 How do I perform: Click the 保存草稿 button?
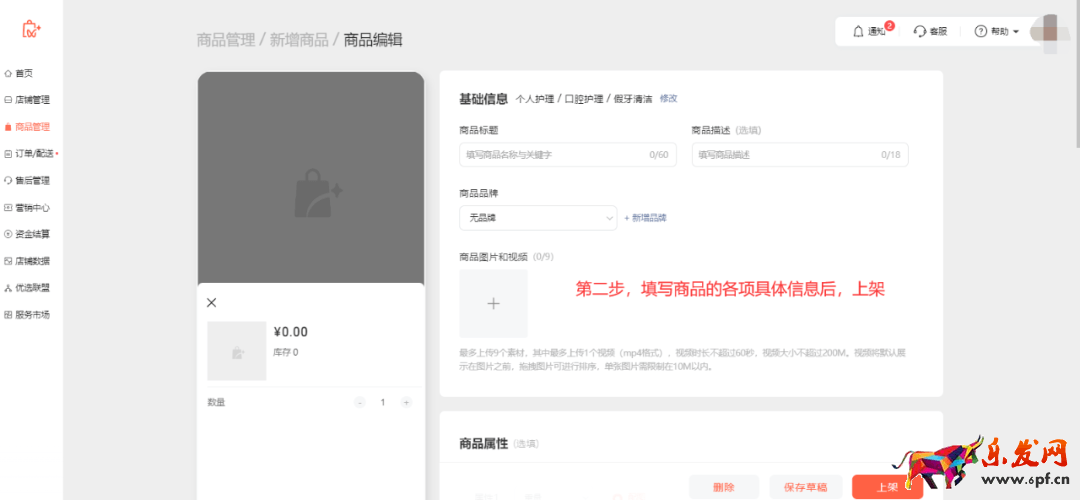coord(805,487)
